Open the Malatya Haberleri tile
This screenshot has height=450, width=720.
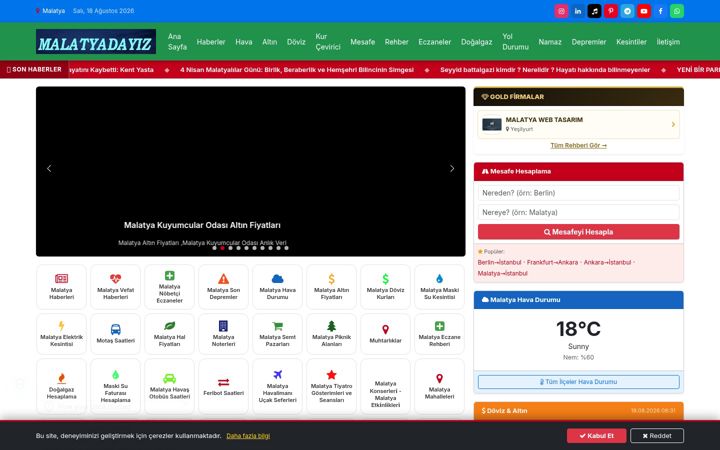tap(62, 287)
